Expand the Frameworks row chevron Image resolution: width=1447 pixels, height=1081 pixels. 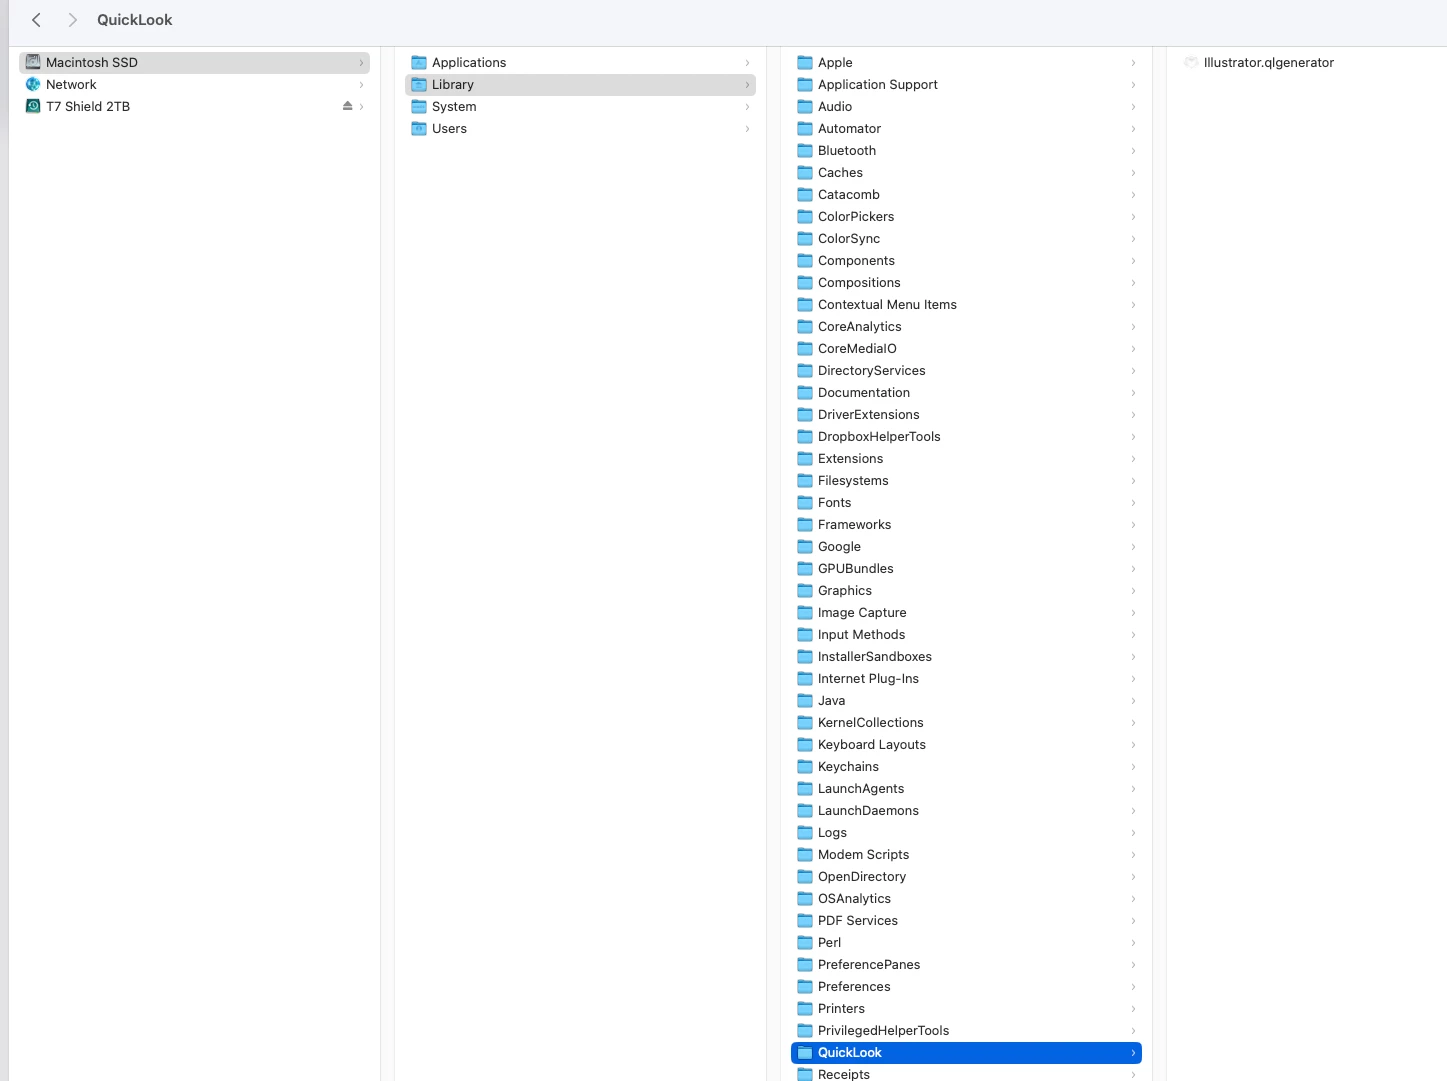(1133, 524)
